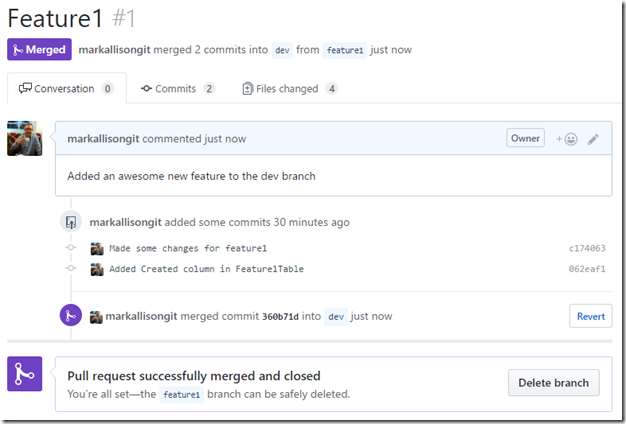Click the large purple merge icon at bottom
This screenshot has width=626, height=424.
coord(24,374)
